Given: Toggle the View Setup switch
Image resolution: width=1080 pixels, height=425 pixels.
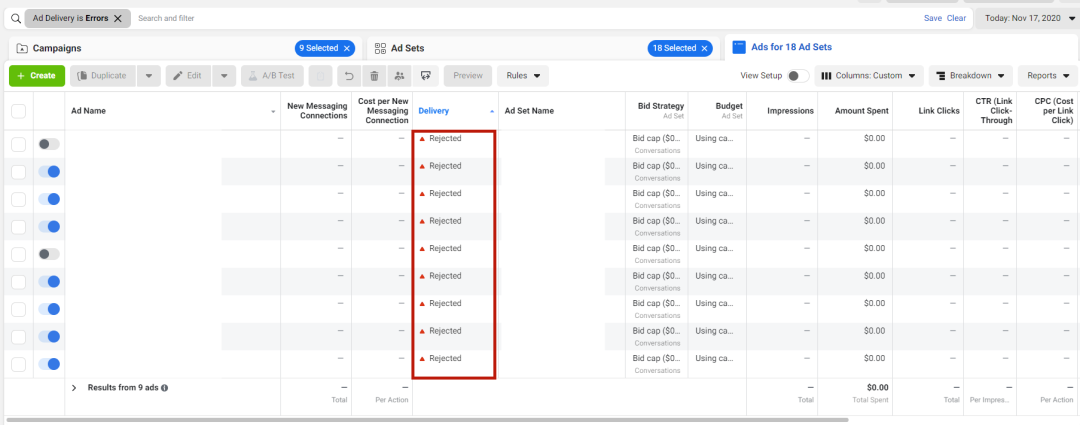Looking at the screenshot, I should 797,75.
